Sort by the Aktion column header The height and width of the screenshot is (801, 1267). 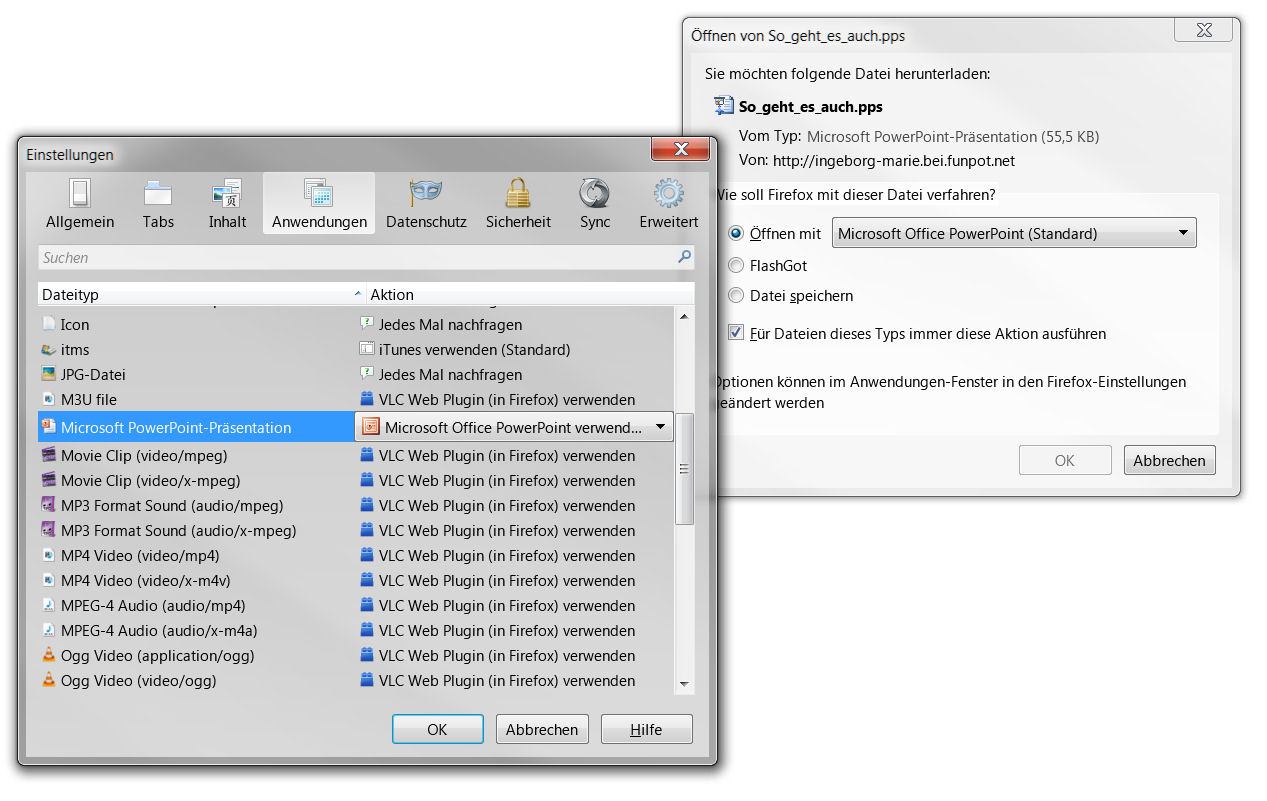(530, 294)
